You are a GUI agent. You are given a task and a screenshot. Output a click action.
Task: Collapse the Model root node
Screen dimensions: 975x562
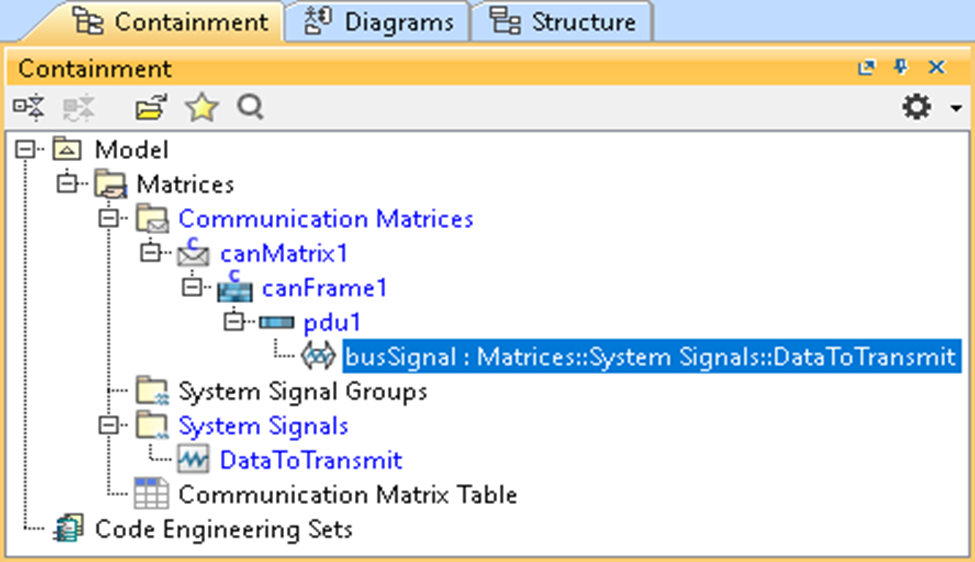pyautogui.click(x=25, y=150)
